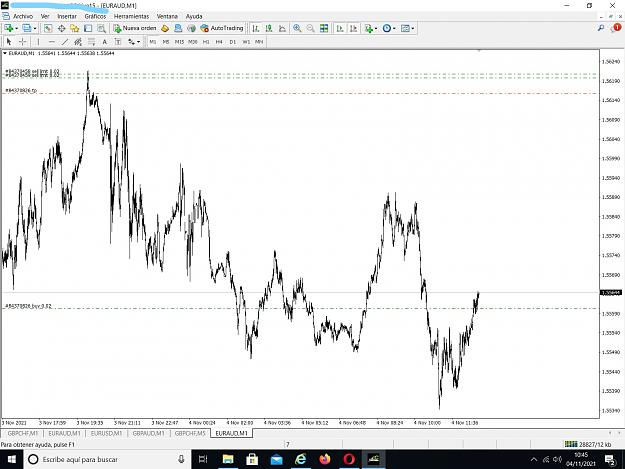
Task: Open the MetaEditor yellow book icon
Action: pos(165,28)
